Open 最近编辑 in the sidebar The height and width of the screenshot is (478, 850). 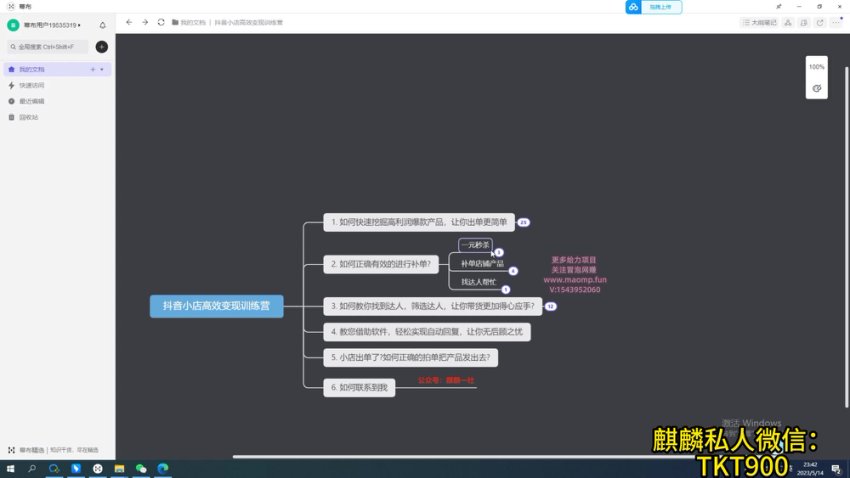(32, 101)
